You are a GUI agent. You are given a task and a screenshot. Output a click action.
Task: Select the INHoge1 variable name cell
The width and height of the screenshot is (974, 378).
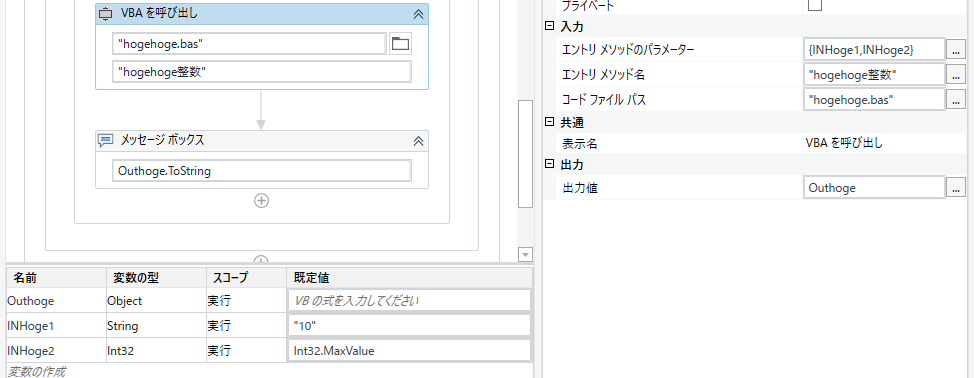coord(56,326)
